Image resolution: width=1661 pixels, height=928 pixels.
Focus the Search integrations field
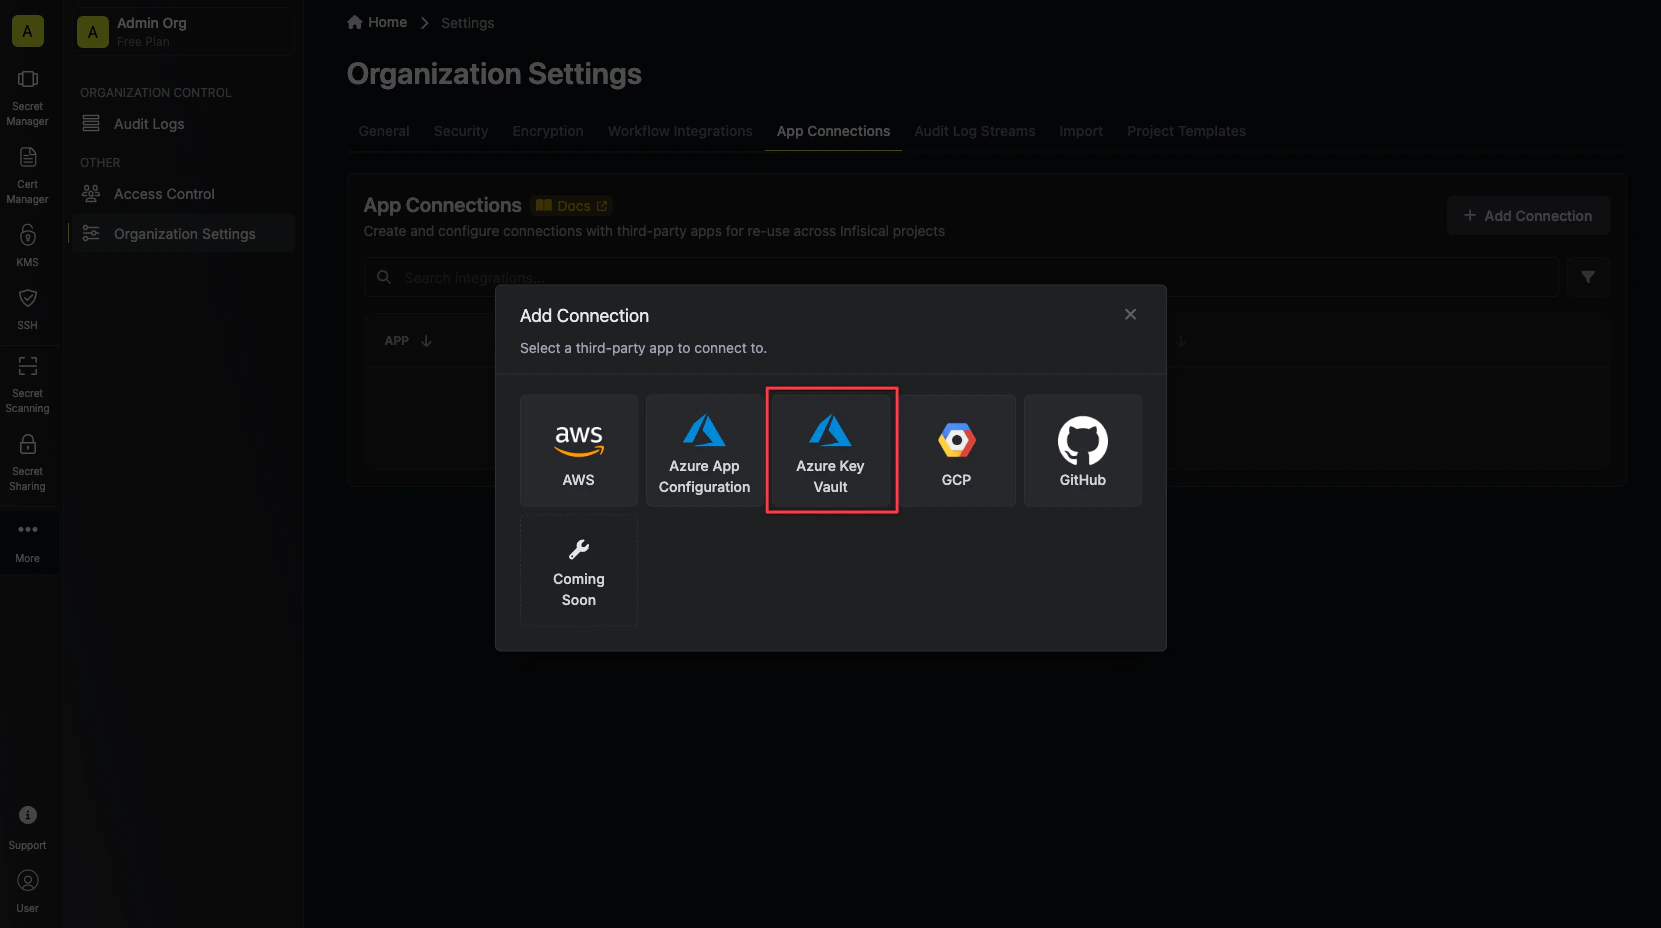pyautogui.click(x=961, y=277)
